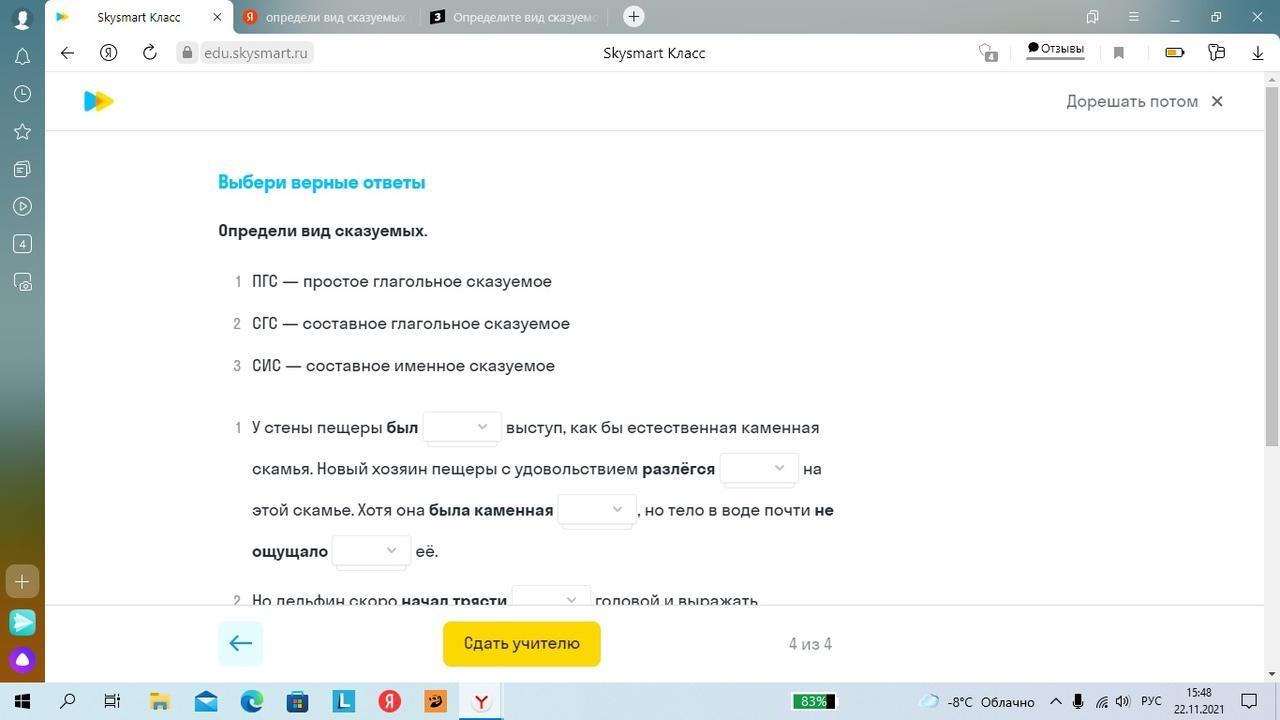Open dropdown after «была каменная»

tap(597, 510)
